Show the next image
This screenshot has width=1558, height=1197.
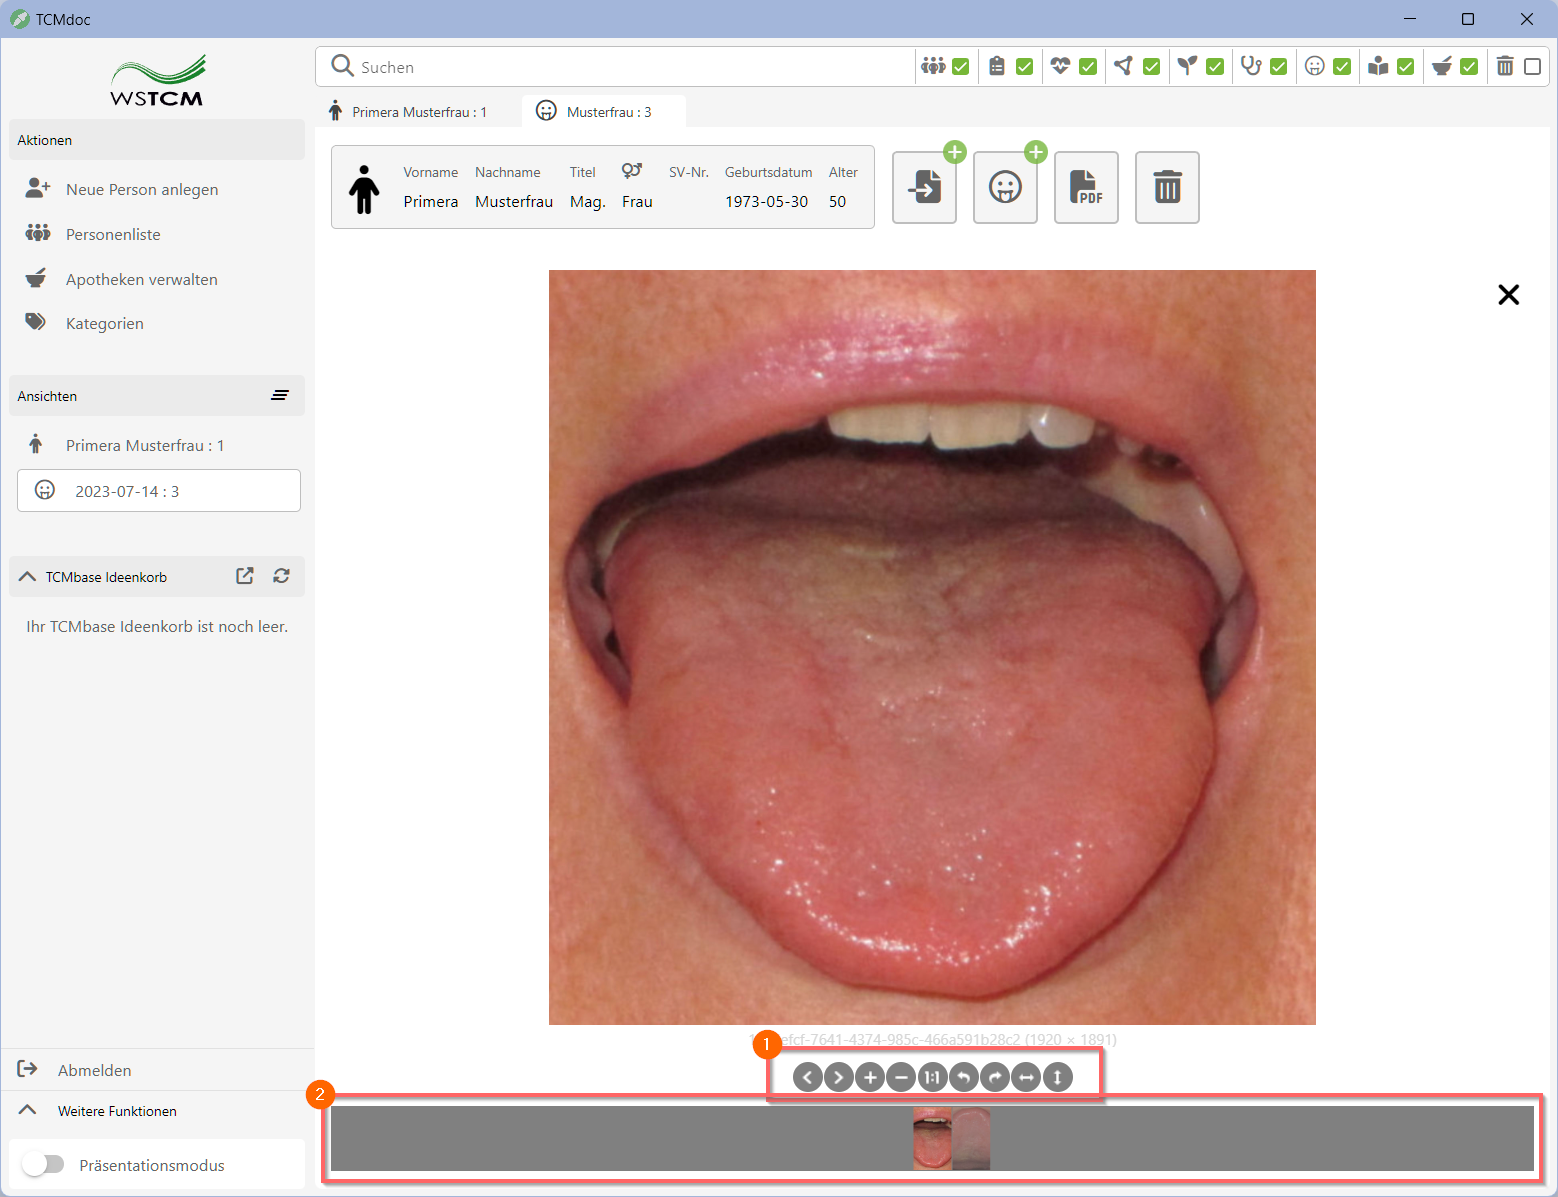coord(839,1077)
